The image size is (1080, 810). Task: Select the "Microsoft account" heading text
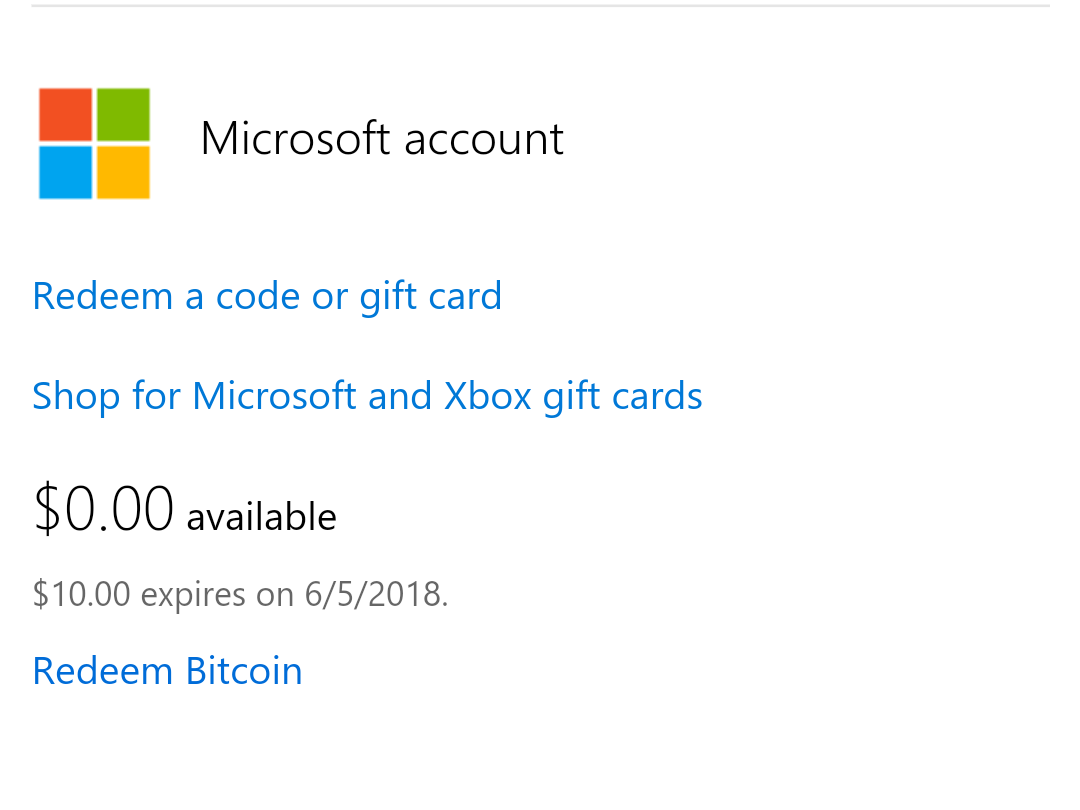pyautogui.click(x=382, y=138)
